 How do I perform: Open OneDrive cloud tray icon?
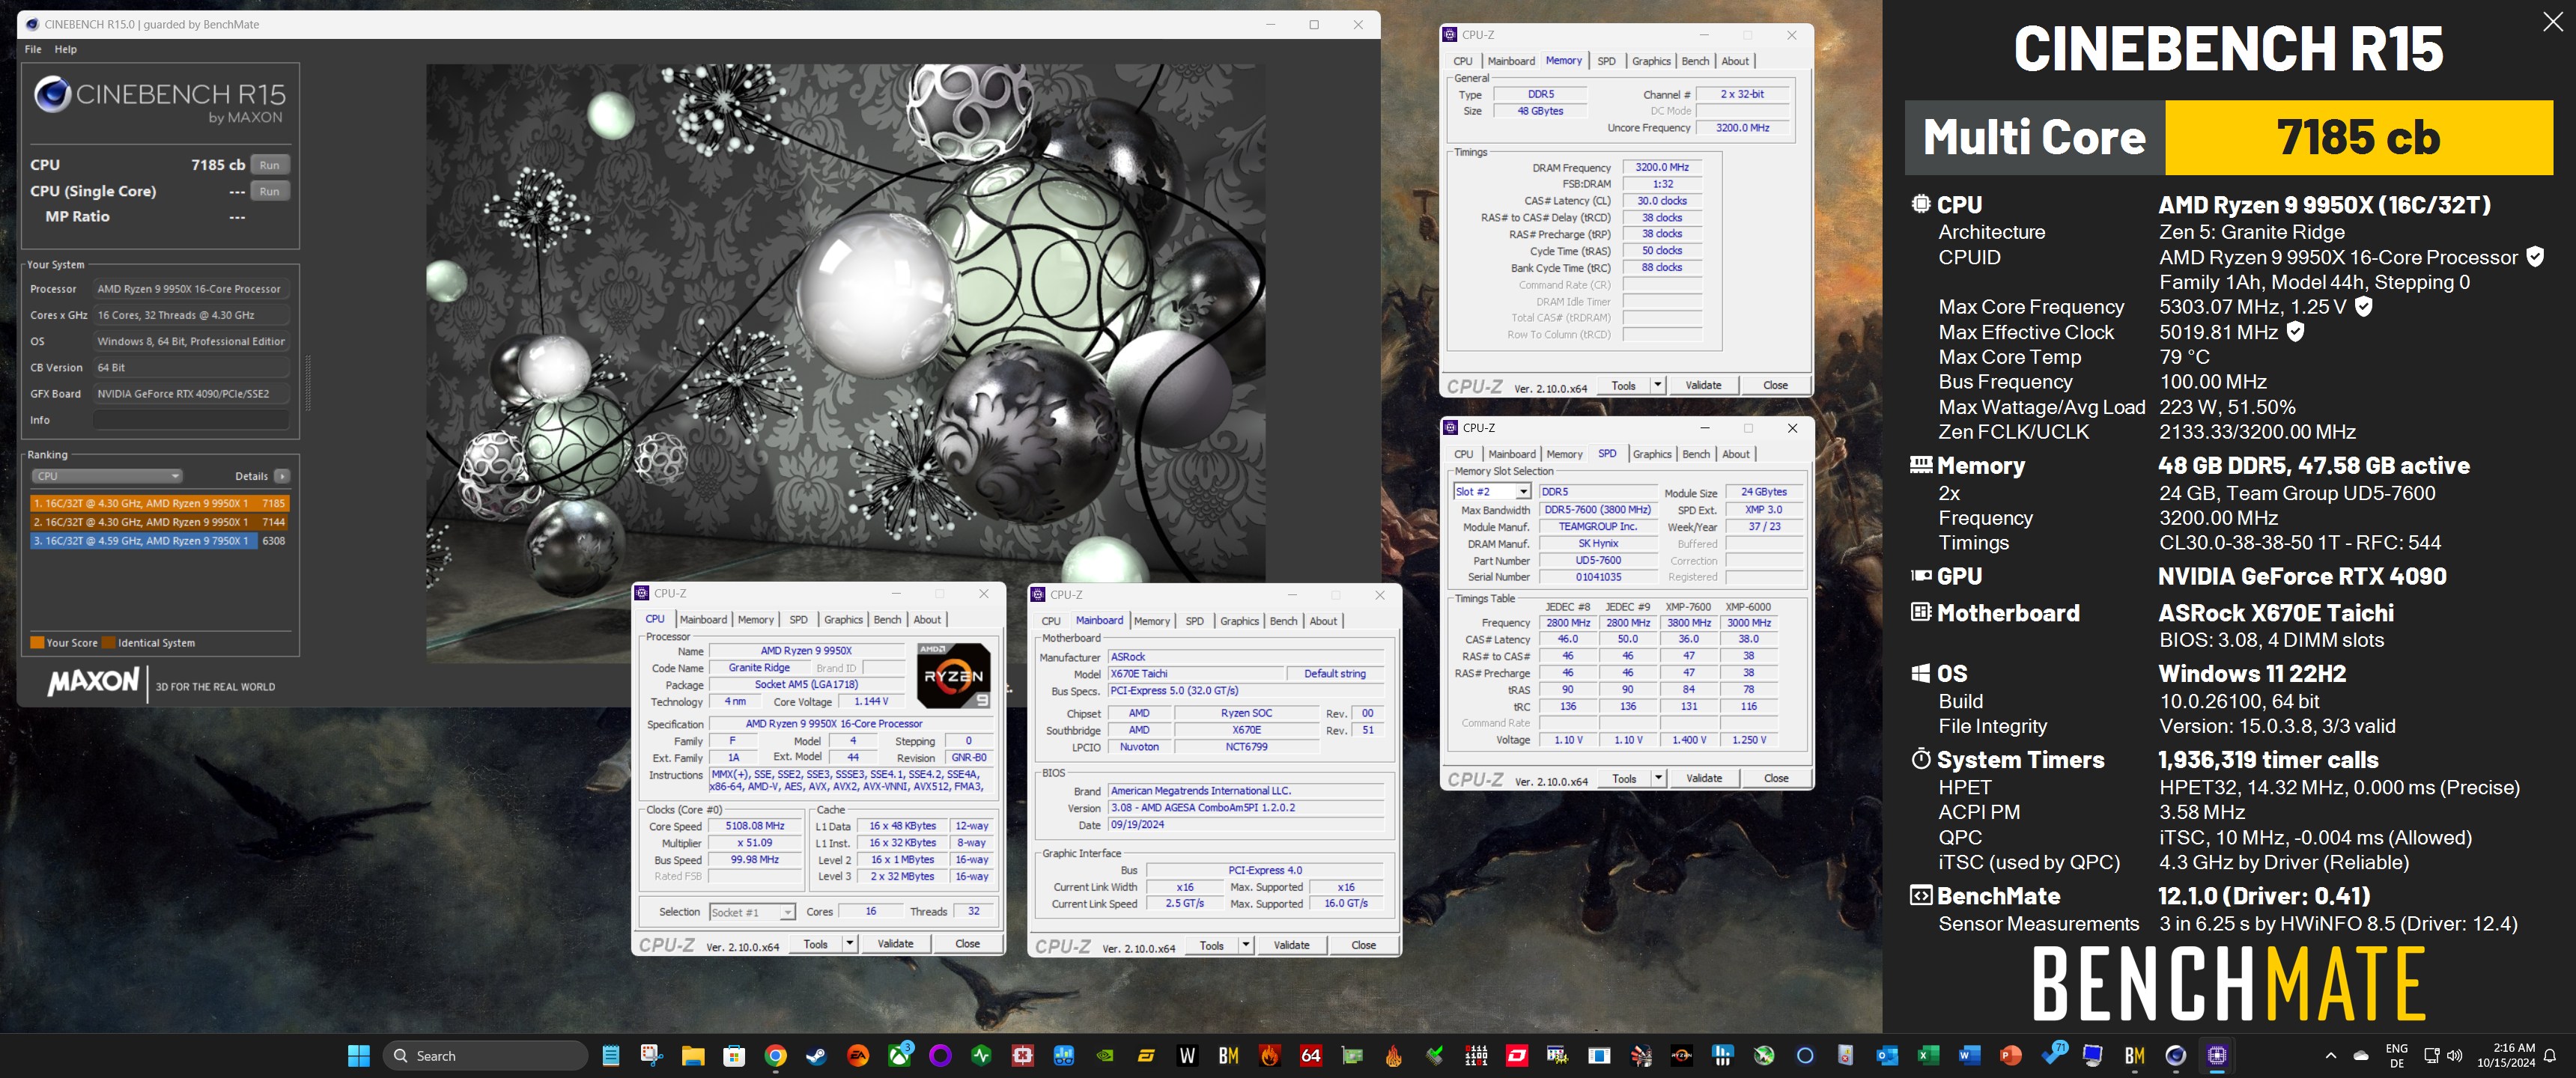tap(2360, 1056)
